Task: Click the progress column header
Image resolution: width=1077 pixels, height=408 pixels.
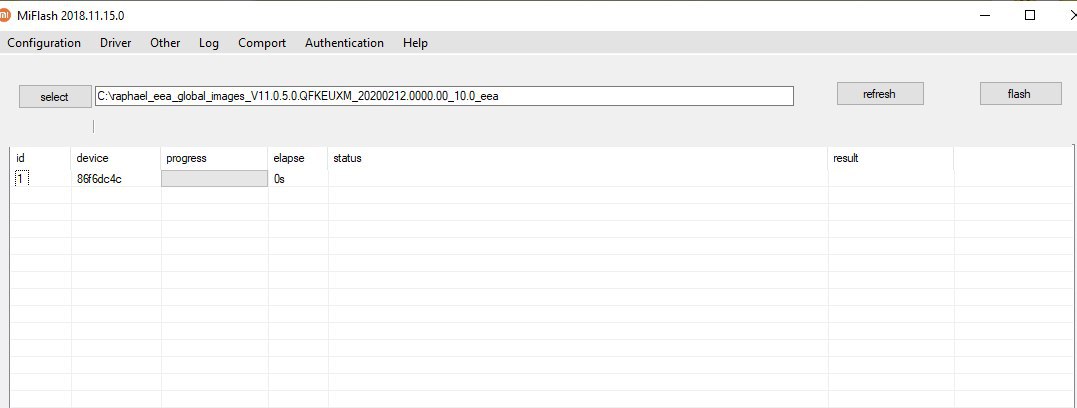Action: coord(214,158)
